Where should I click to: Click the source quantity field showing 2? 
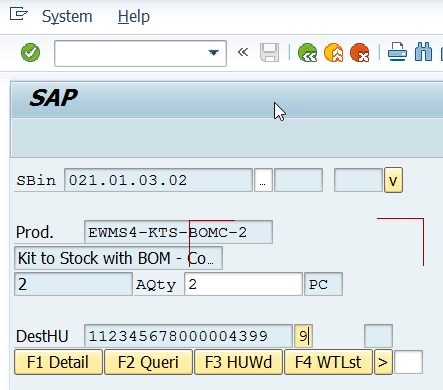(73, 284)
